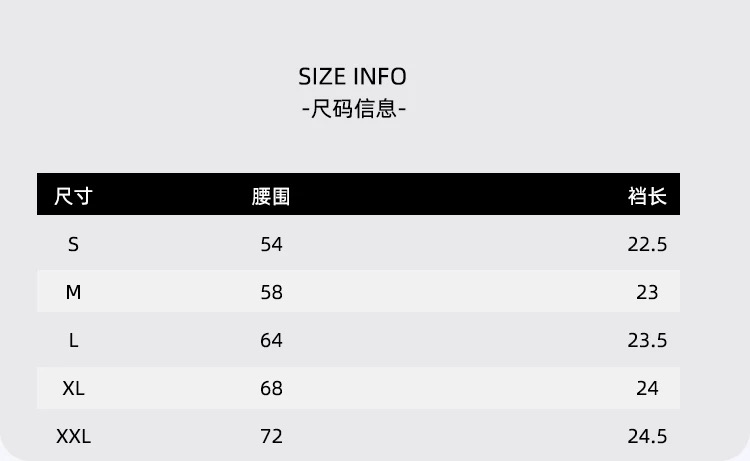Click rise length value 24 for XL

[x=647, y=388]
